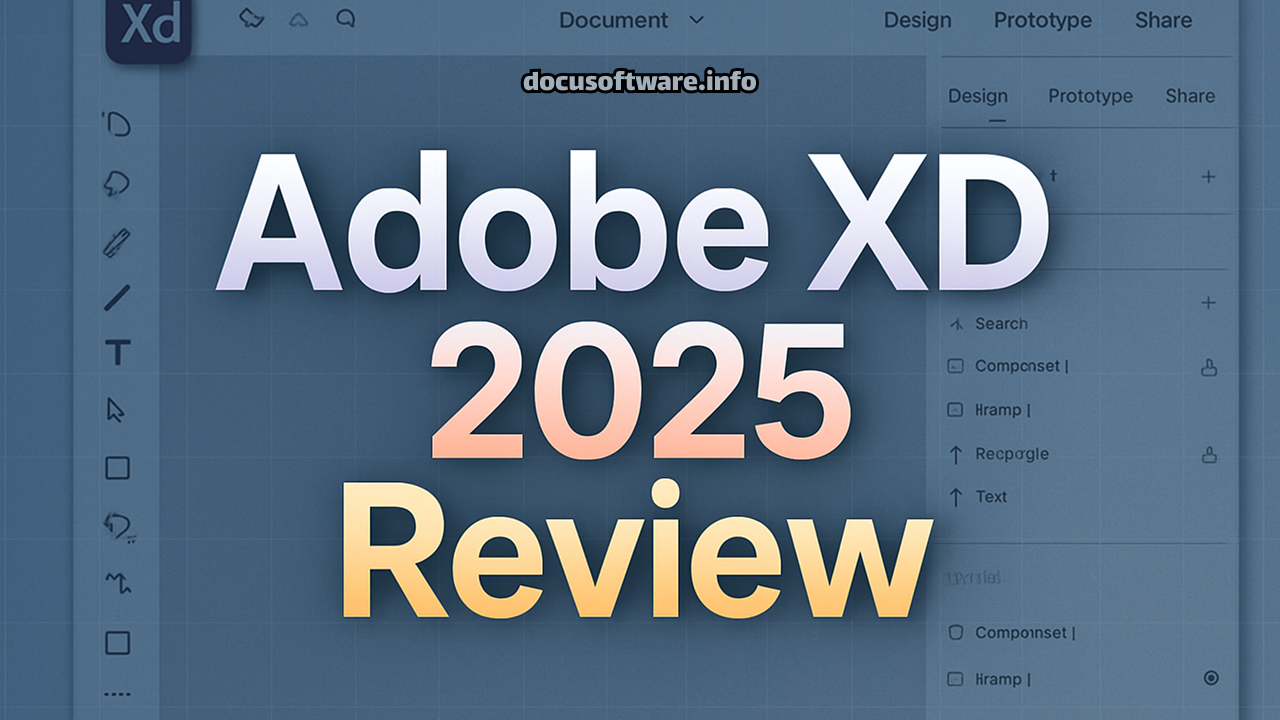Click the lock icon on the Recpogle row
Image resolution: width=1280 pixels, height=720 pixels.
[1208, 455]
